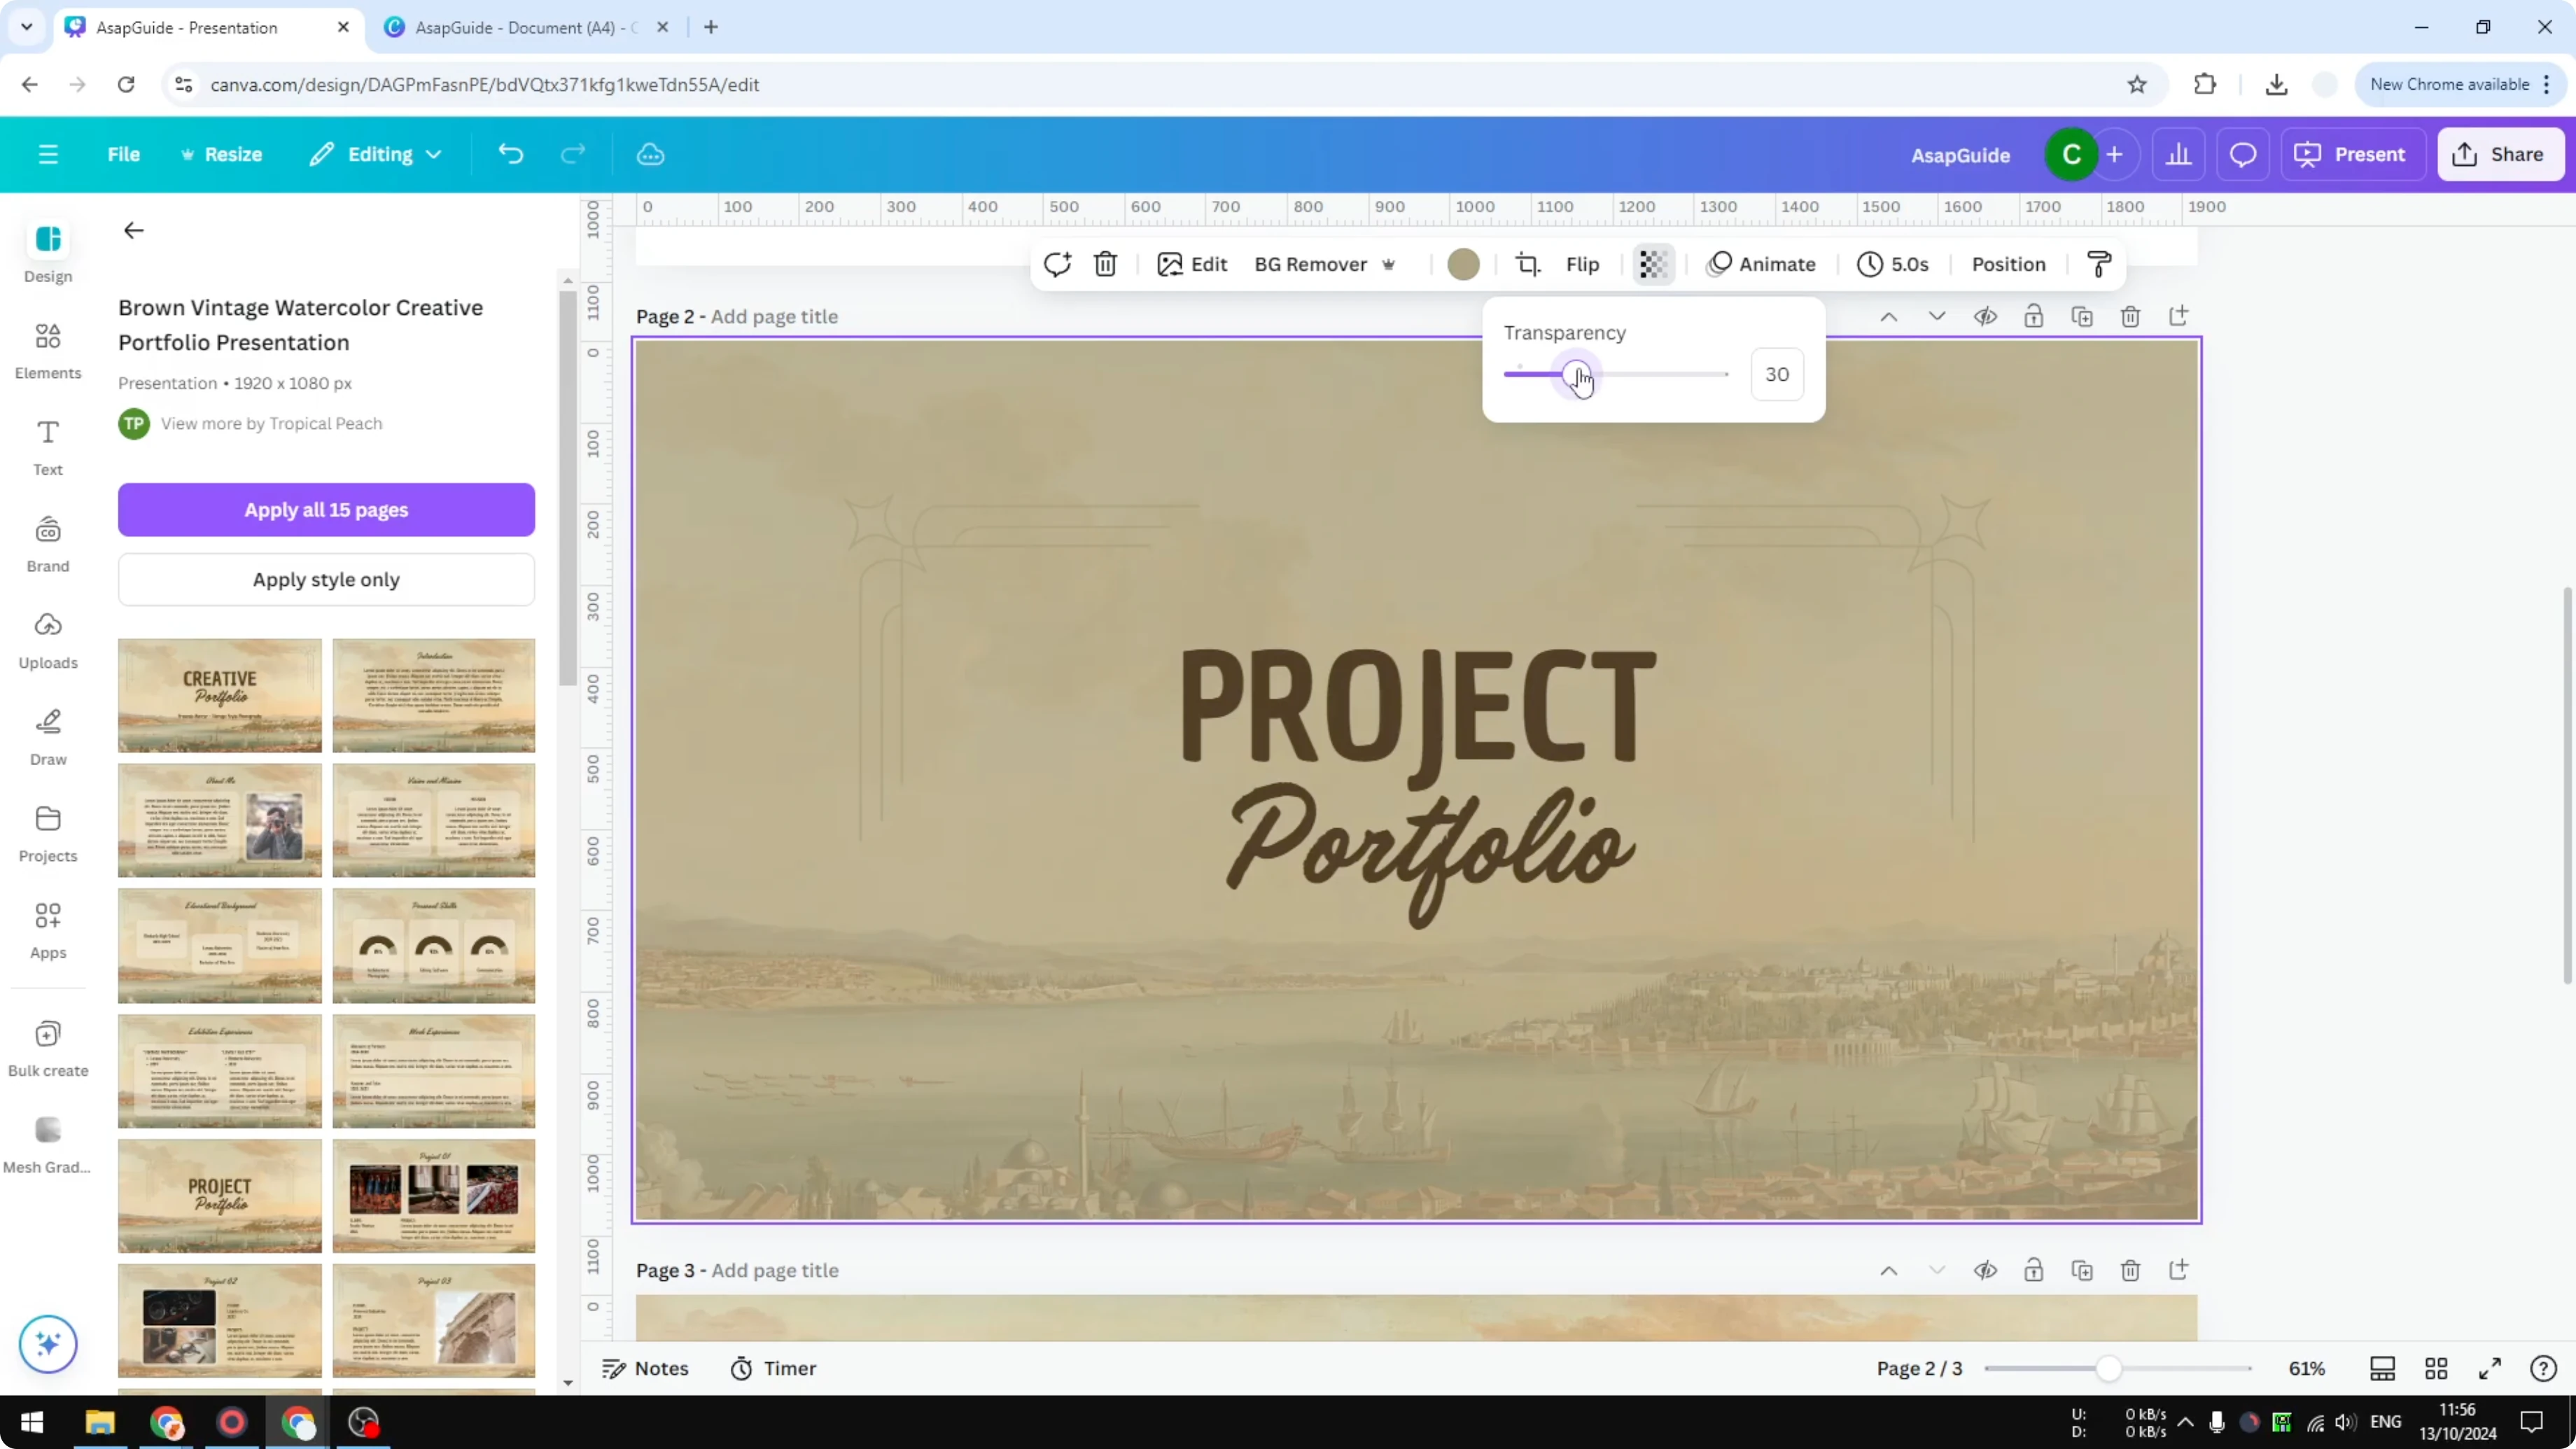Open View more by Tropical Peach link
Viewport: 2576px width, 1449px height.
271,423
